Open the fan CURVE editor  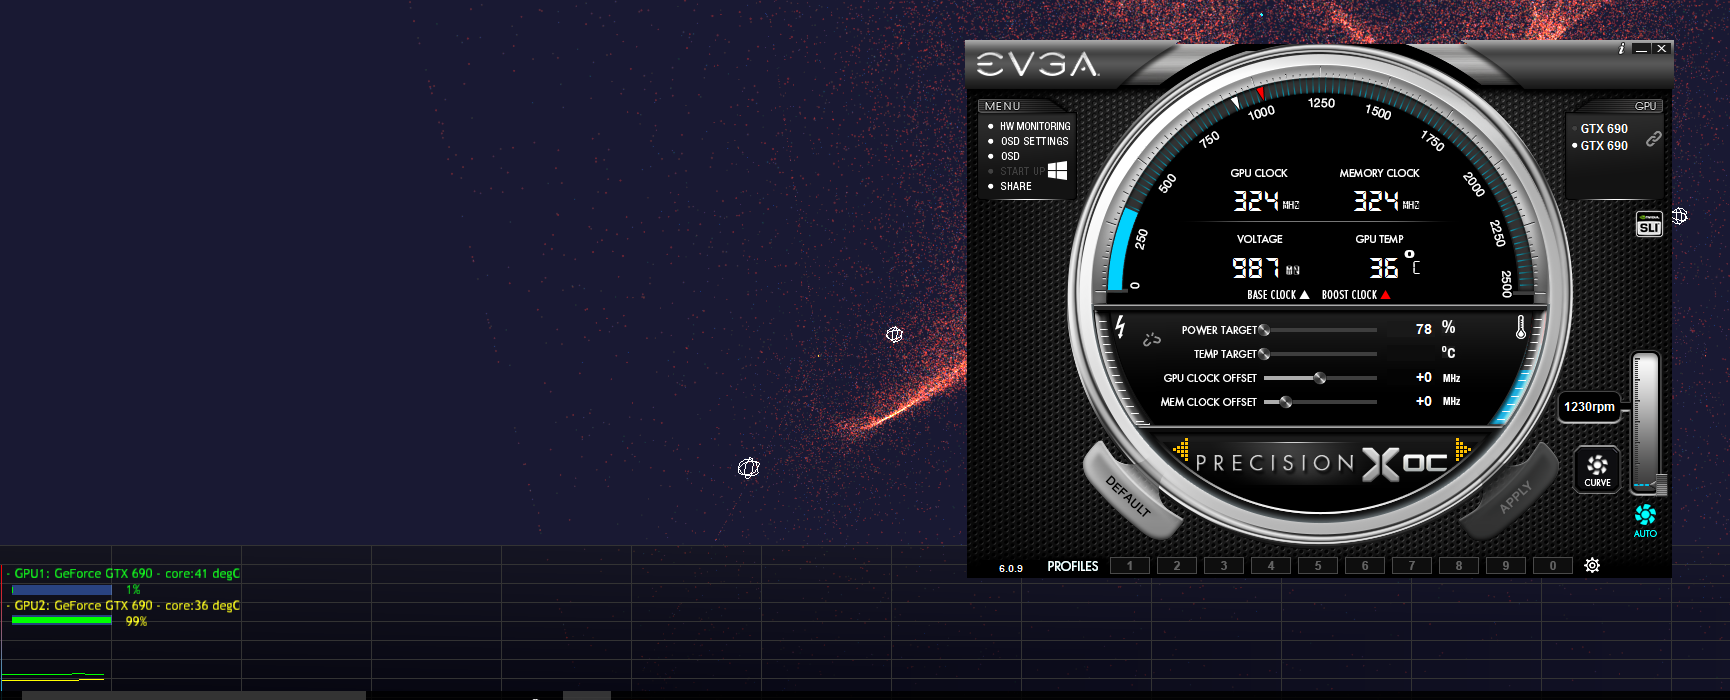click(x=1597, y=469)
